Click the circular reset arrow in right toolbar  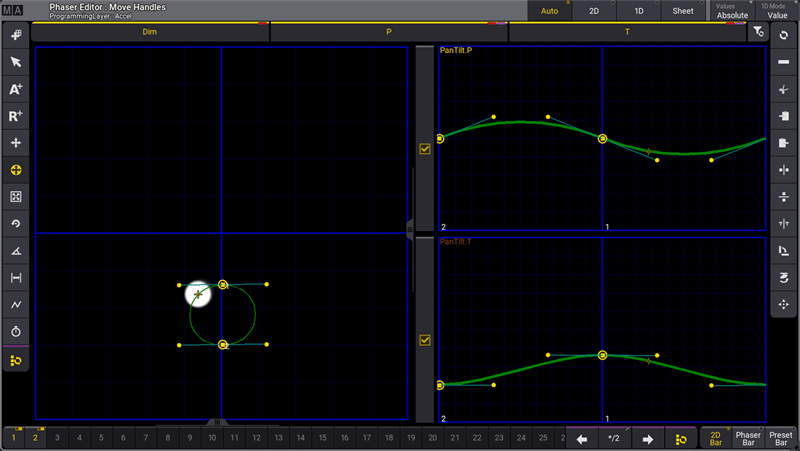pos(783,35)
